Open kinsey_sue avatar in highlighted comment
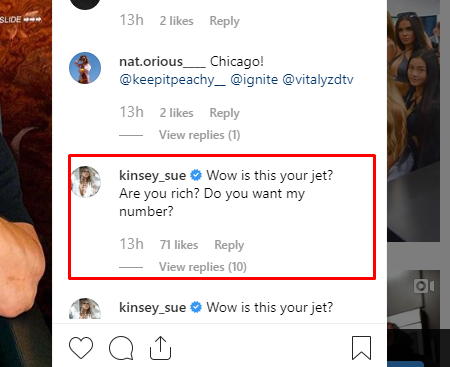The image size is (450, 367). [86, 182]
